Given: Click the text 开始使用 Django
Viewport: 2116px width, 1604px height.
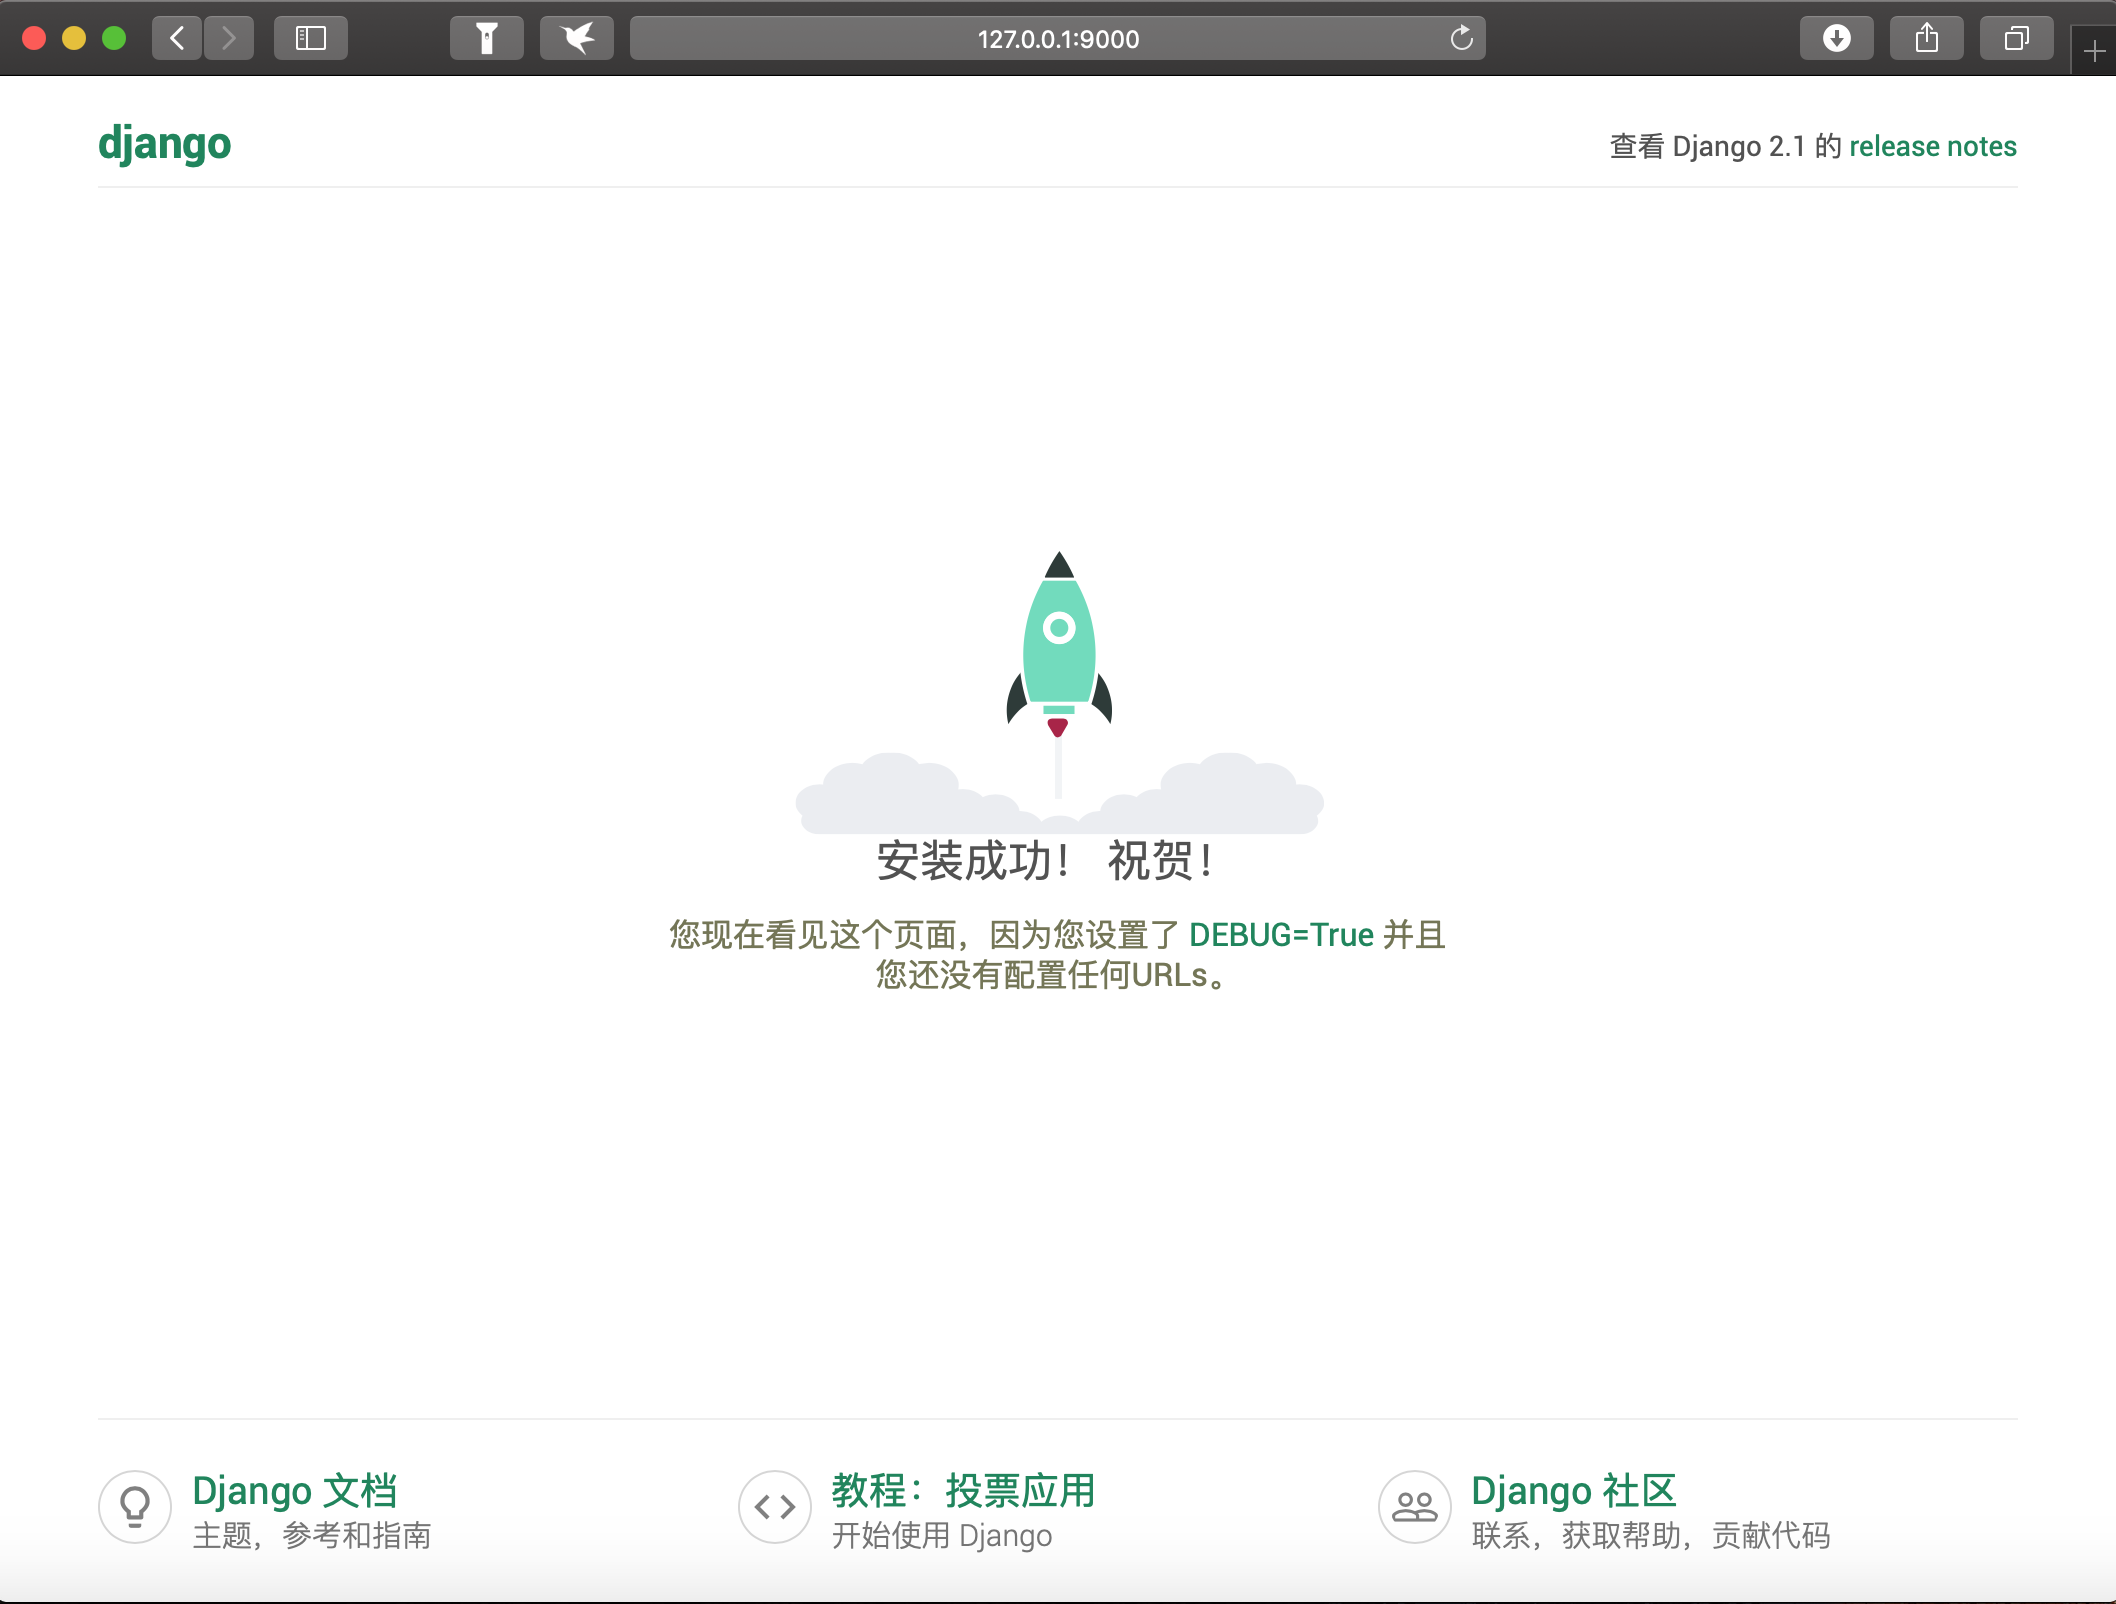Looking at the screenshot, I should [x=942, y=1536].
